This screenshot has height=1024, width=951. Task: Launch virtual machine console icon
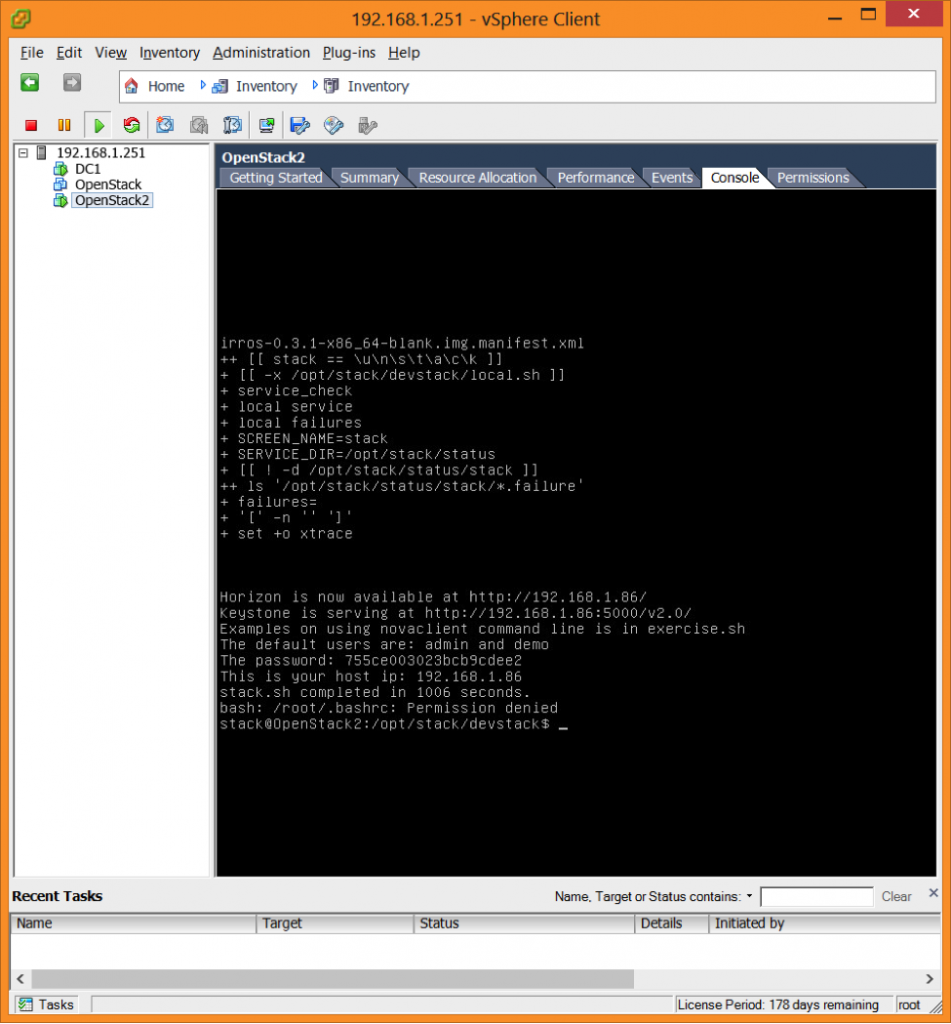266,125
